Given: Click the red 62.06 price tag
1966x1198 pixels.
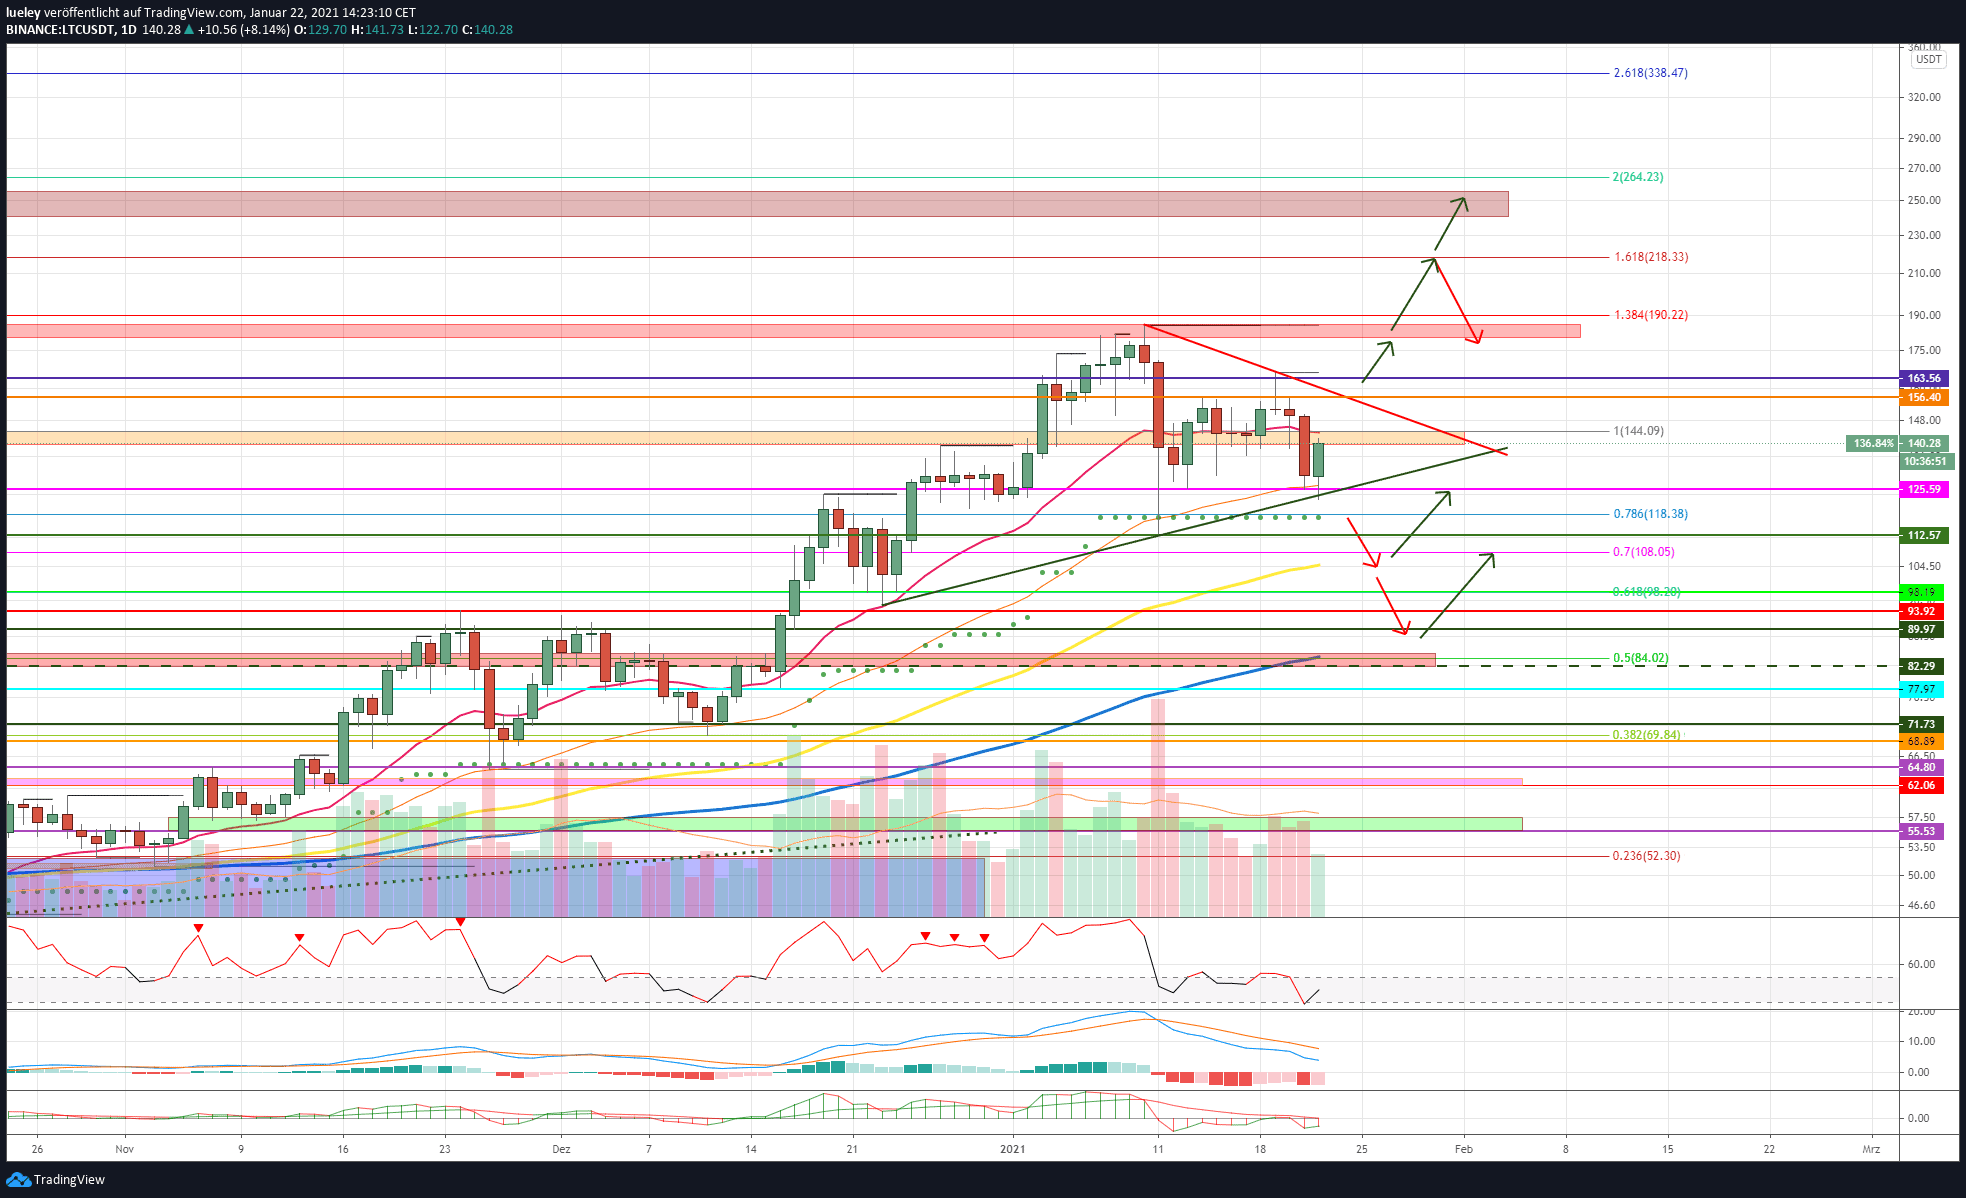Looking at the screenshot, I should tap(1921, 786).
